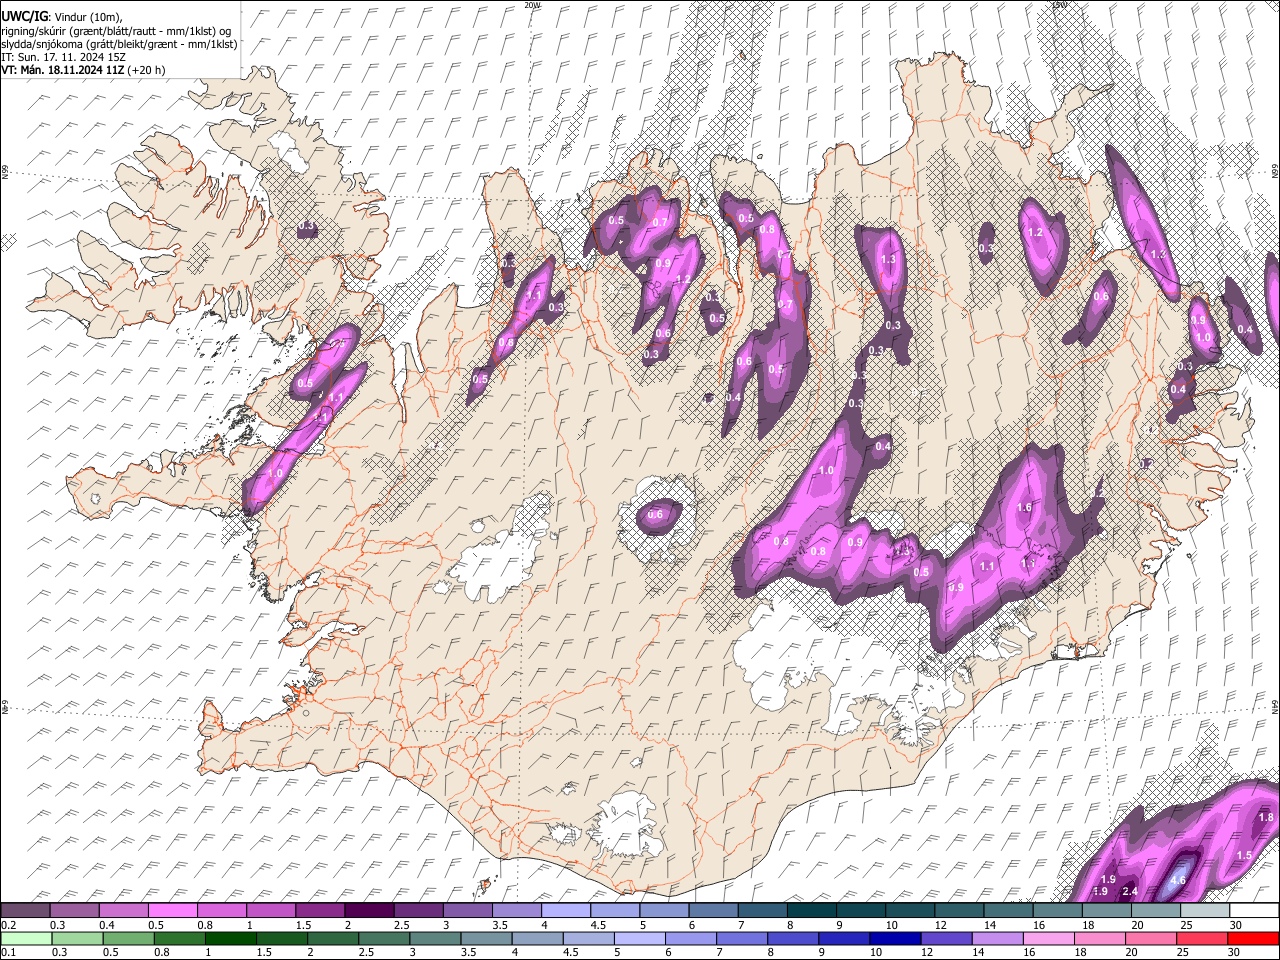
Task: Select the bright red swatch after 30 in lower legend
Action: 1253,939
